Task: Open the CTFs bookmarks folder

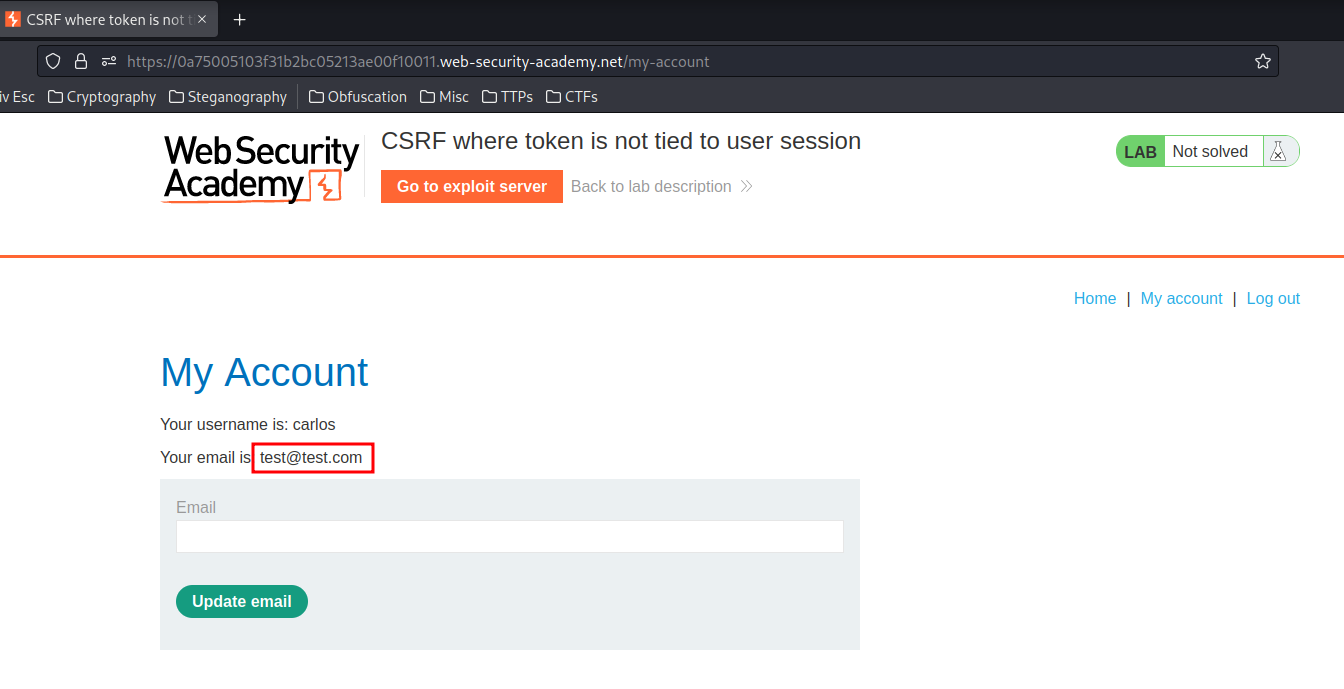Action: tap(572, 97)
